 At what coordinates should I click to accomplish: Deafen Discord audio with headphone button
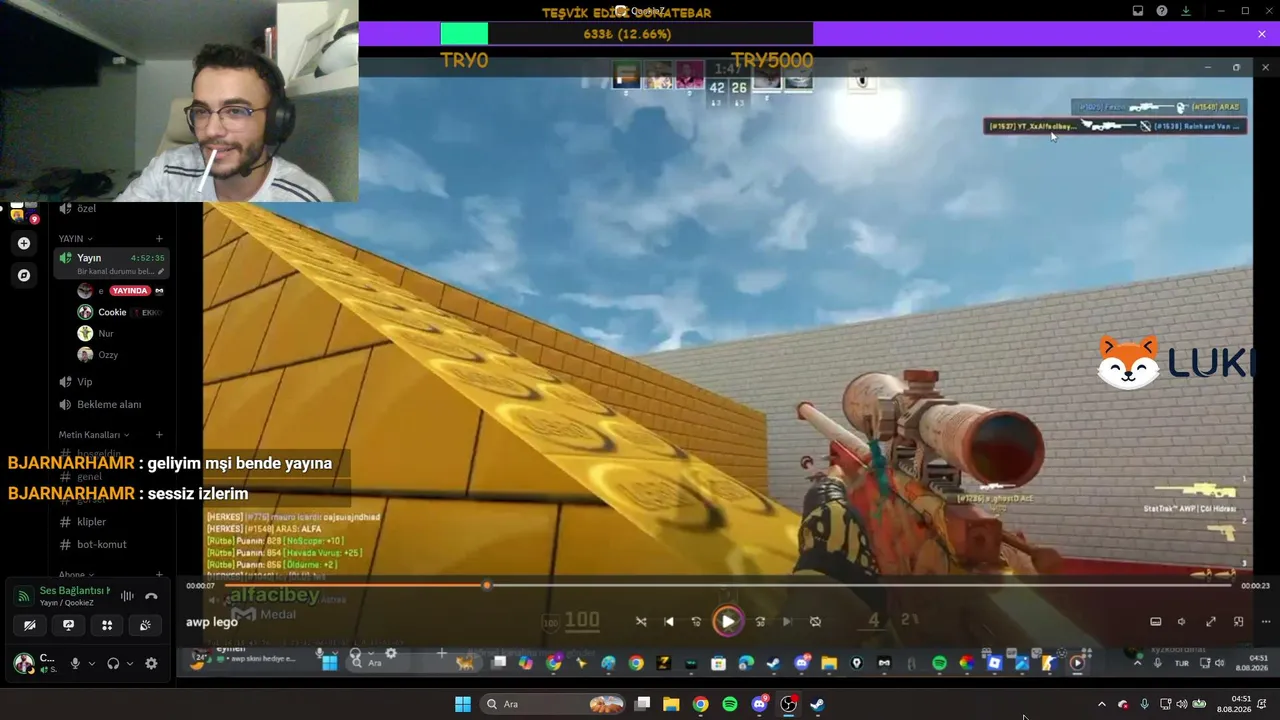pyautogui.click(x=113, y=663)
